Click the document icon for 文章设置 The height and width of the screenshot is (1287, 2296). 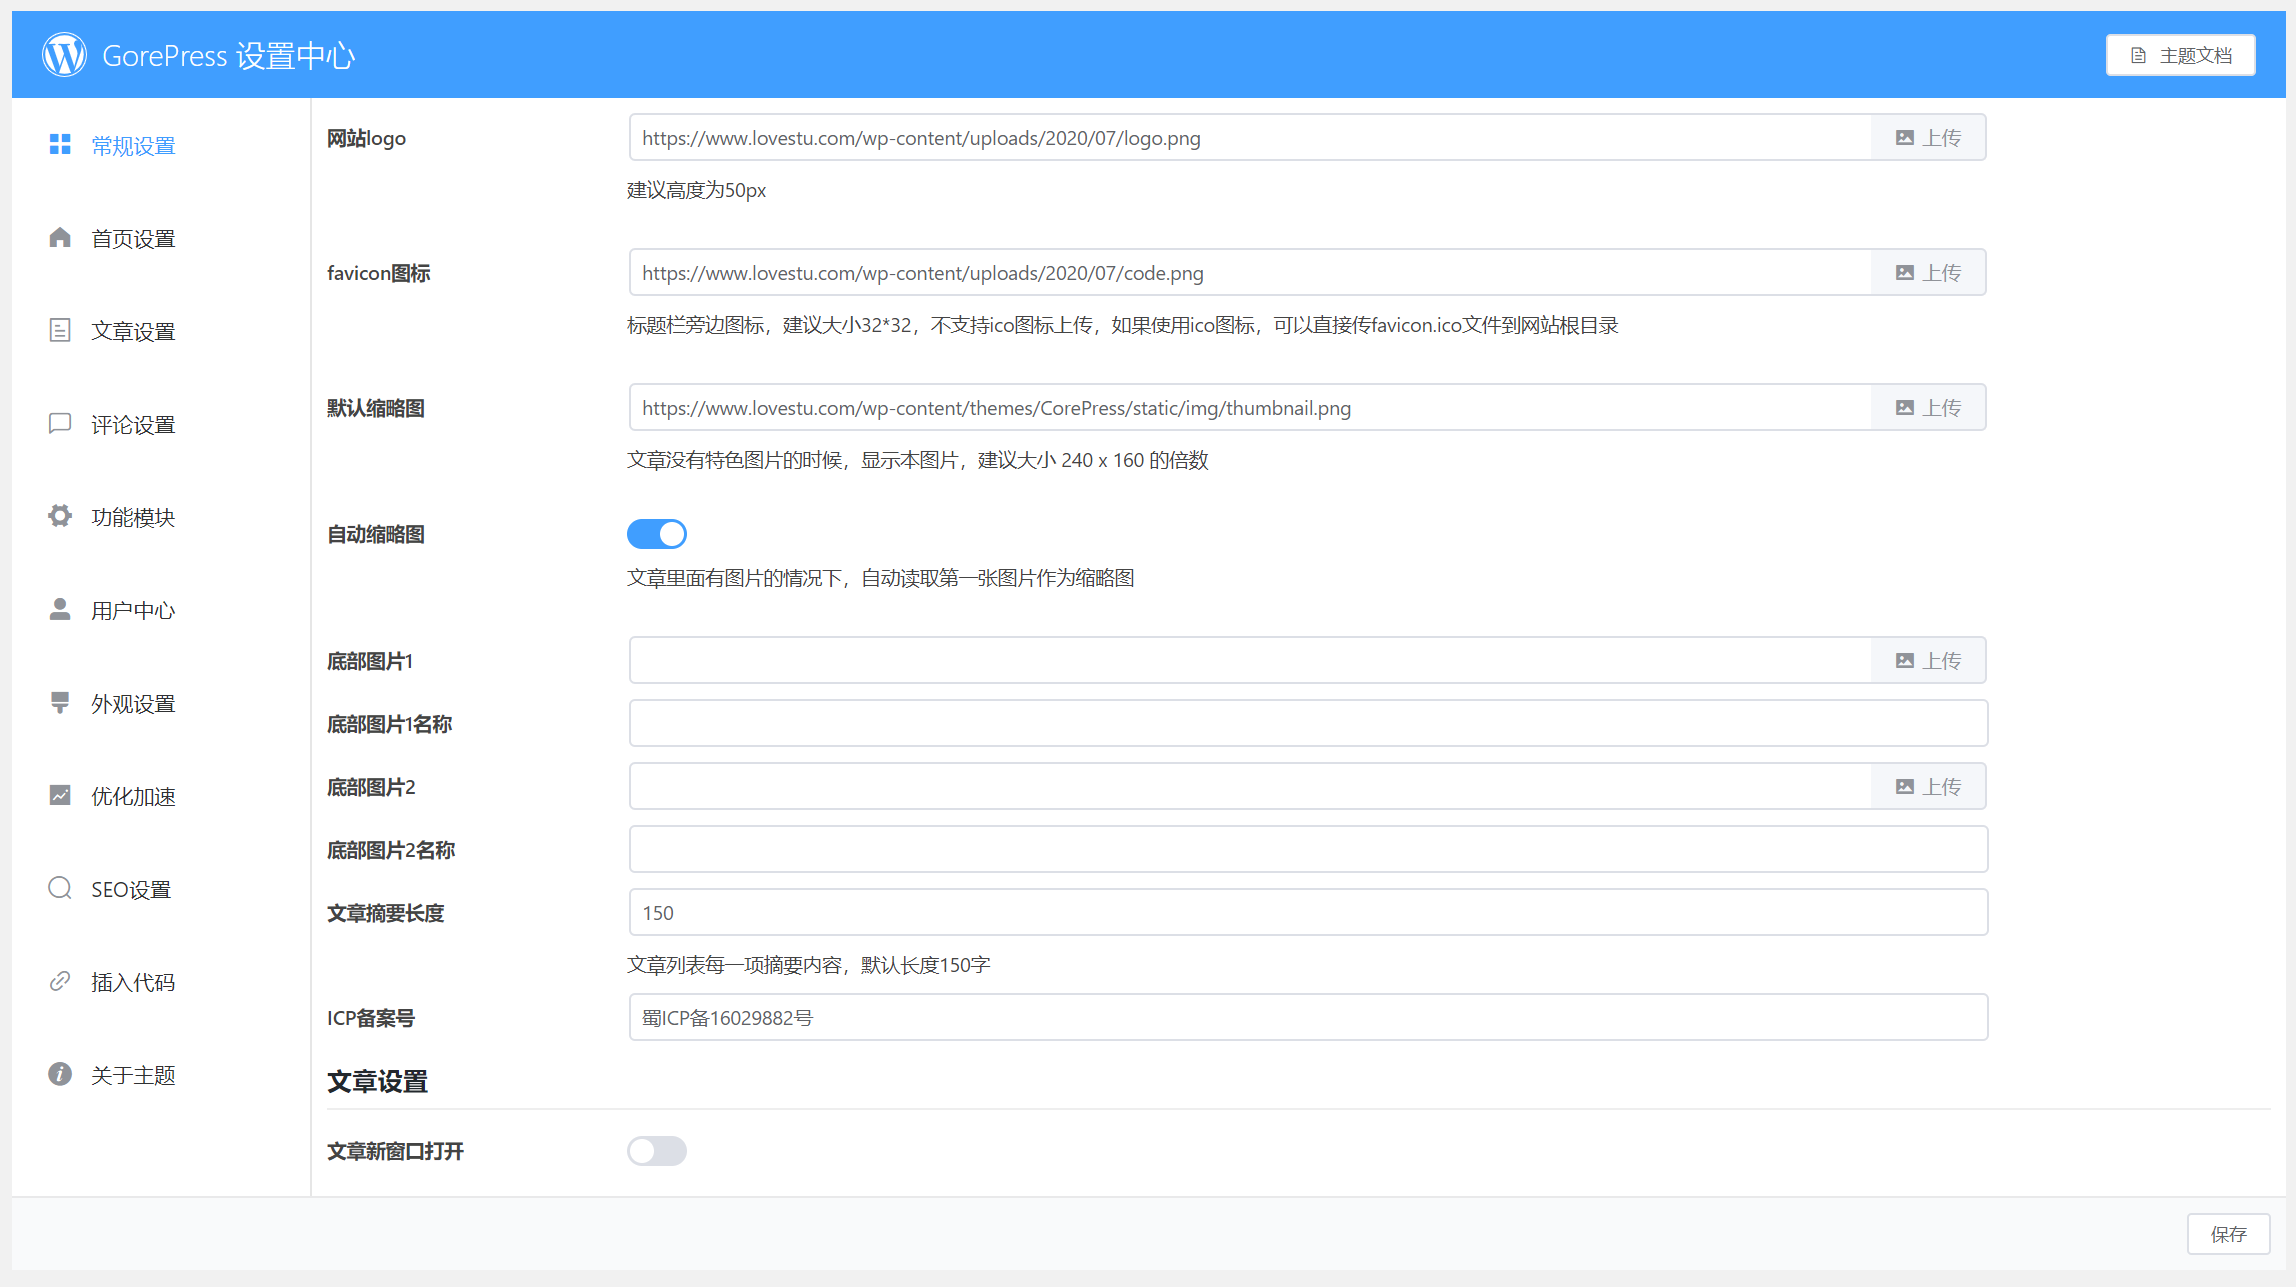click(60, 330)
